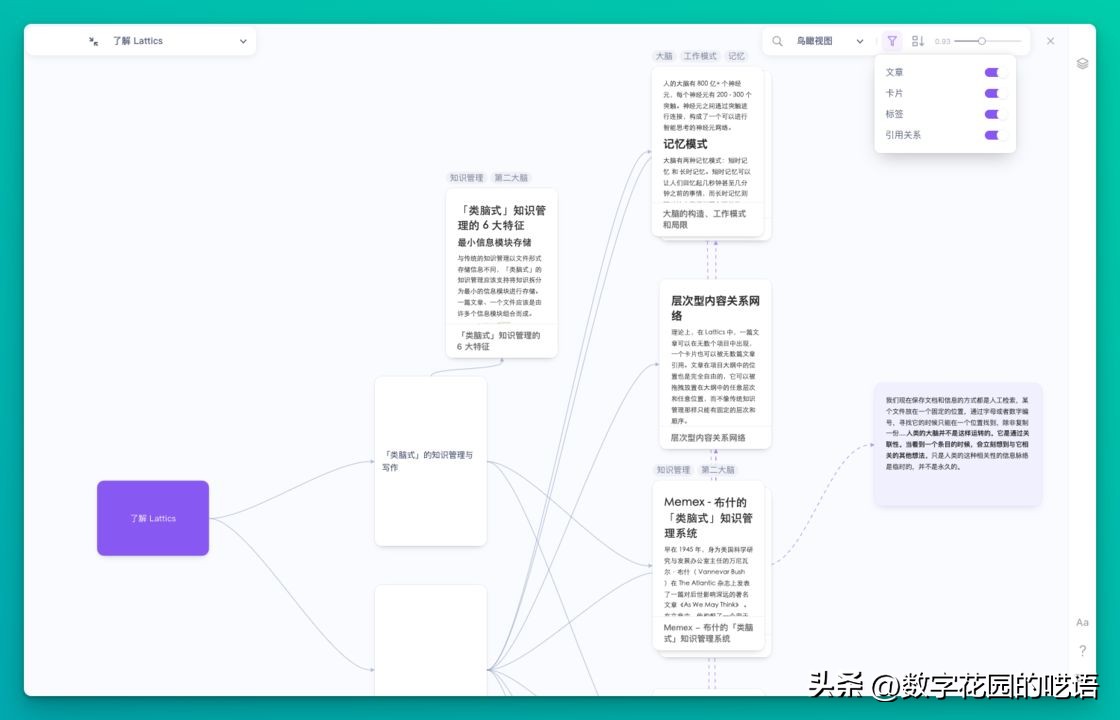This screenshot has height=720, width=1120.
Task: Select the purple 了解 Lattics root node
Action: 153,518
